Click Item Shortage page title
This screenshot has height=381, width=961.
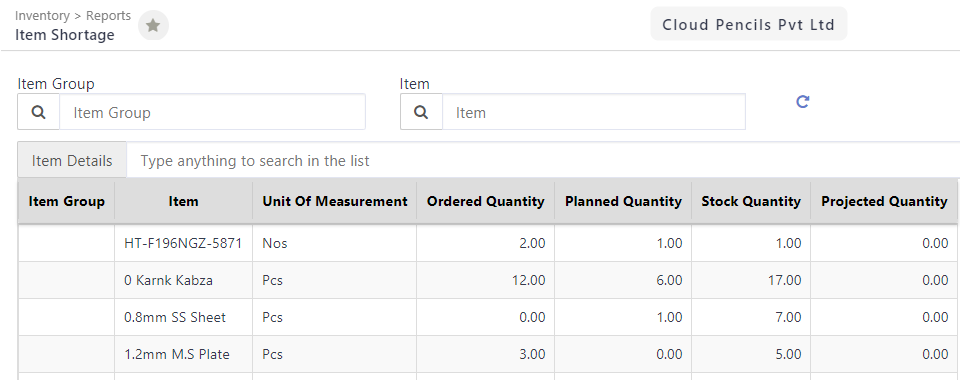[65, 35]
